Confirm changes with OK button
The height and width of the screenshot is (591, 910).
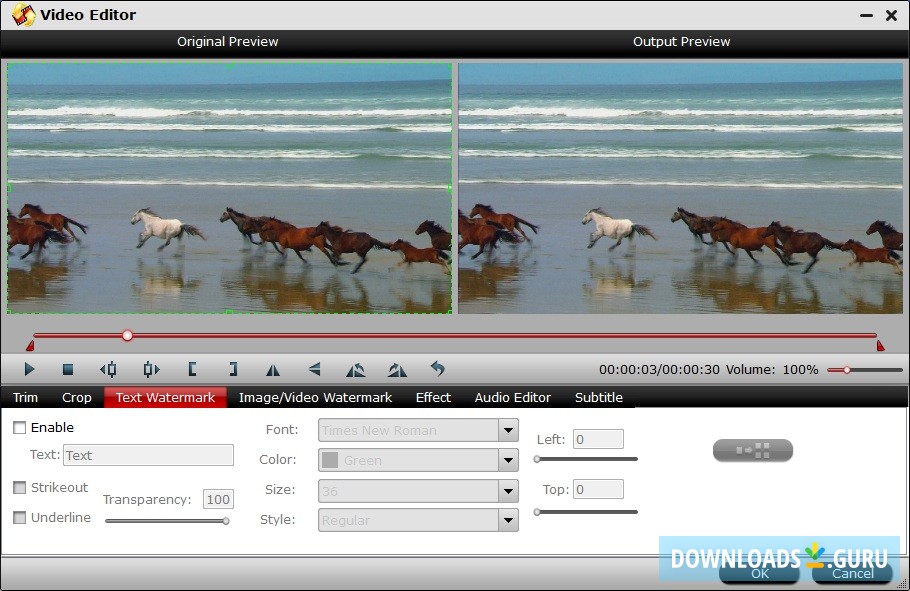759,572
